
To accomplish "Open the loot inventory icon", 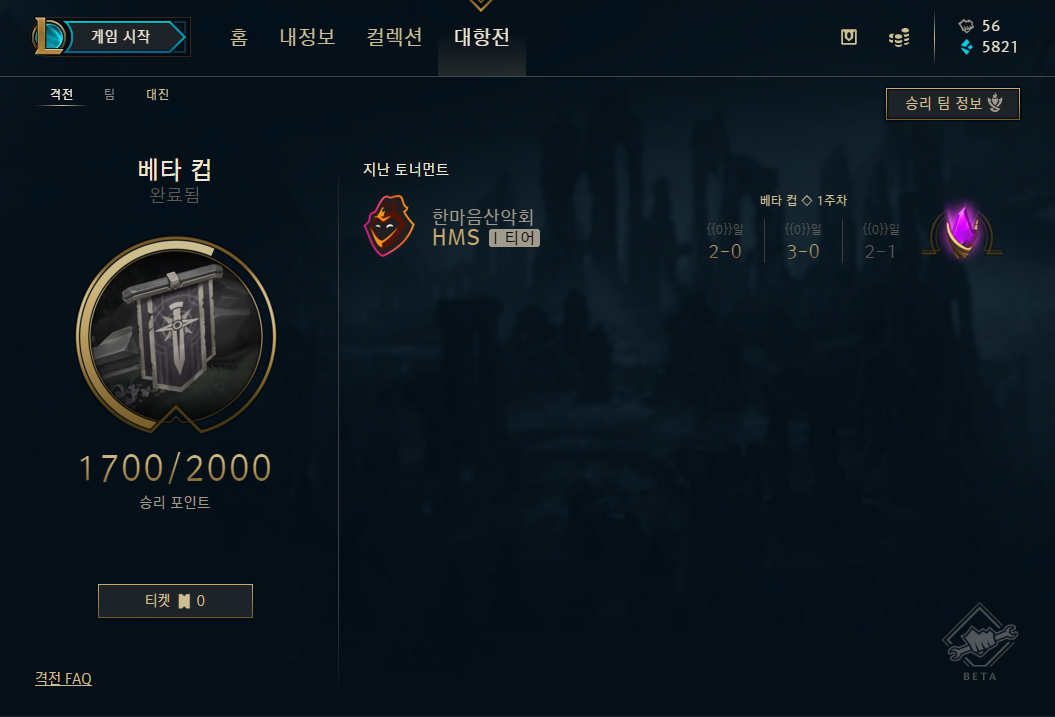I will point(848,37).
